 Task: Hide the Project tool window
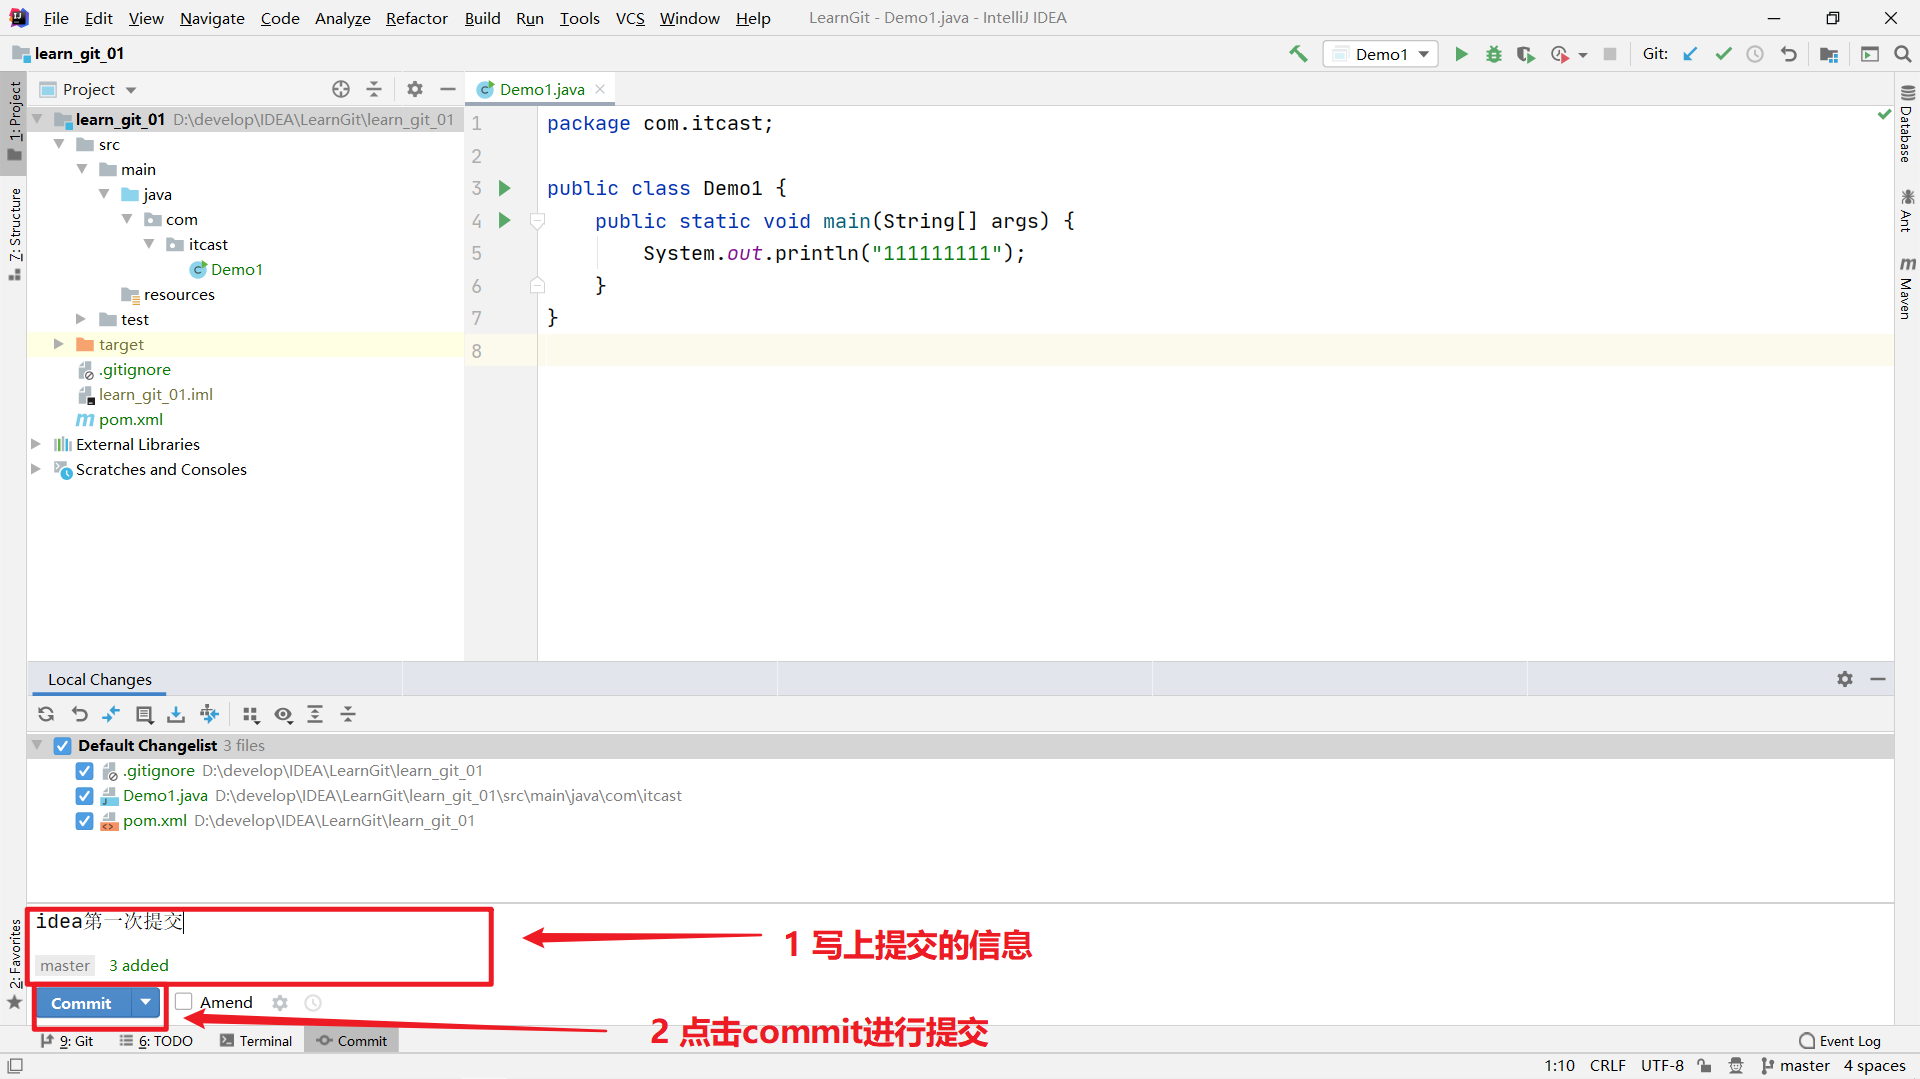point(448,89)
